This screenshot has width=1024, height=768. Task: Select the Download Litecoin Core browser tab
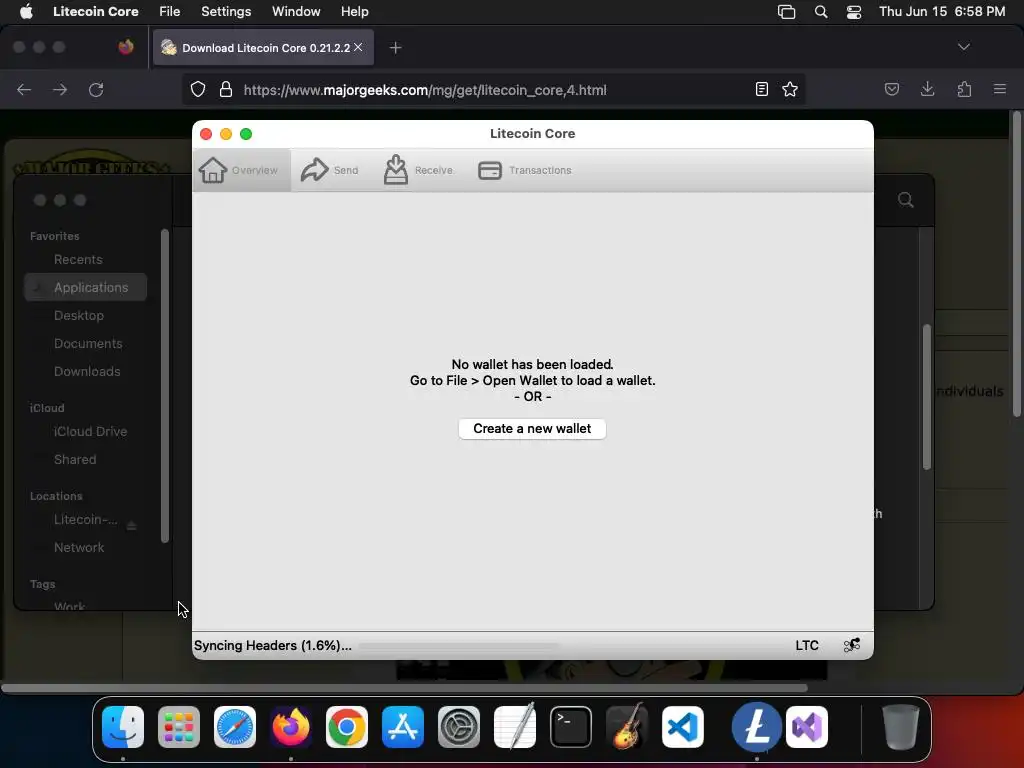tap(263, 48)
